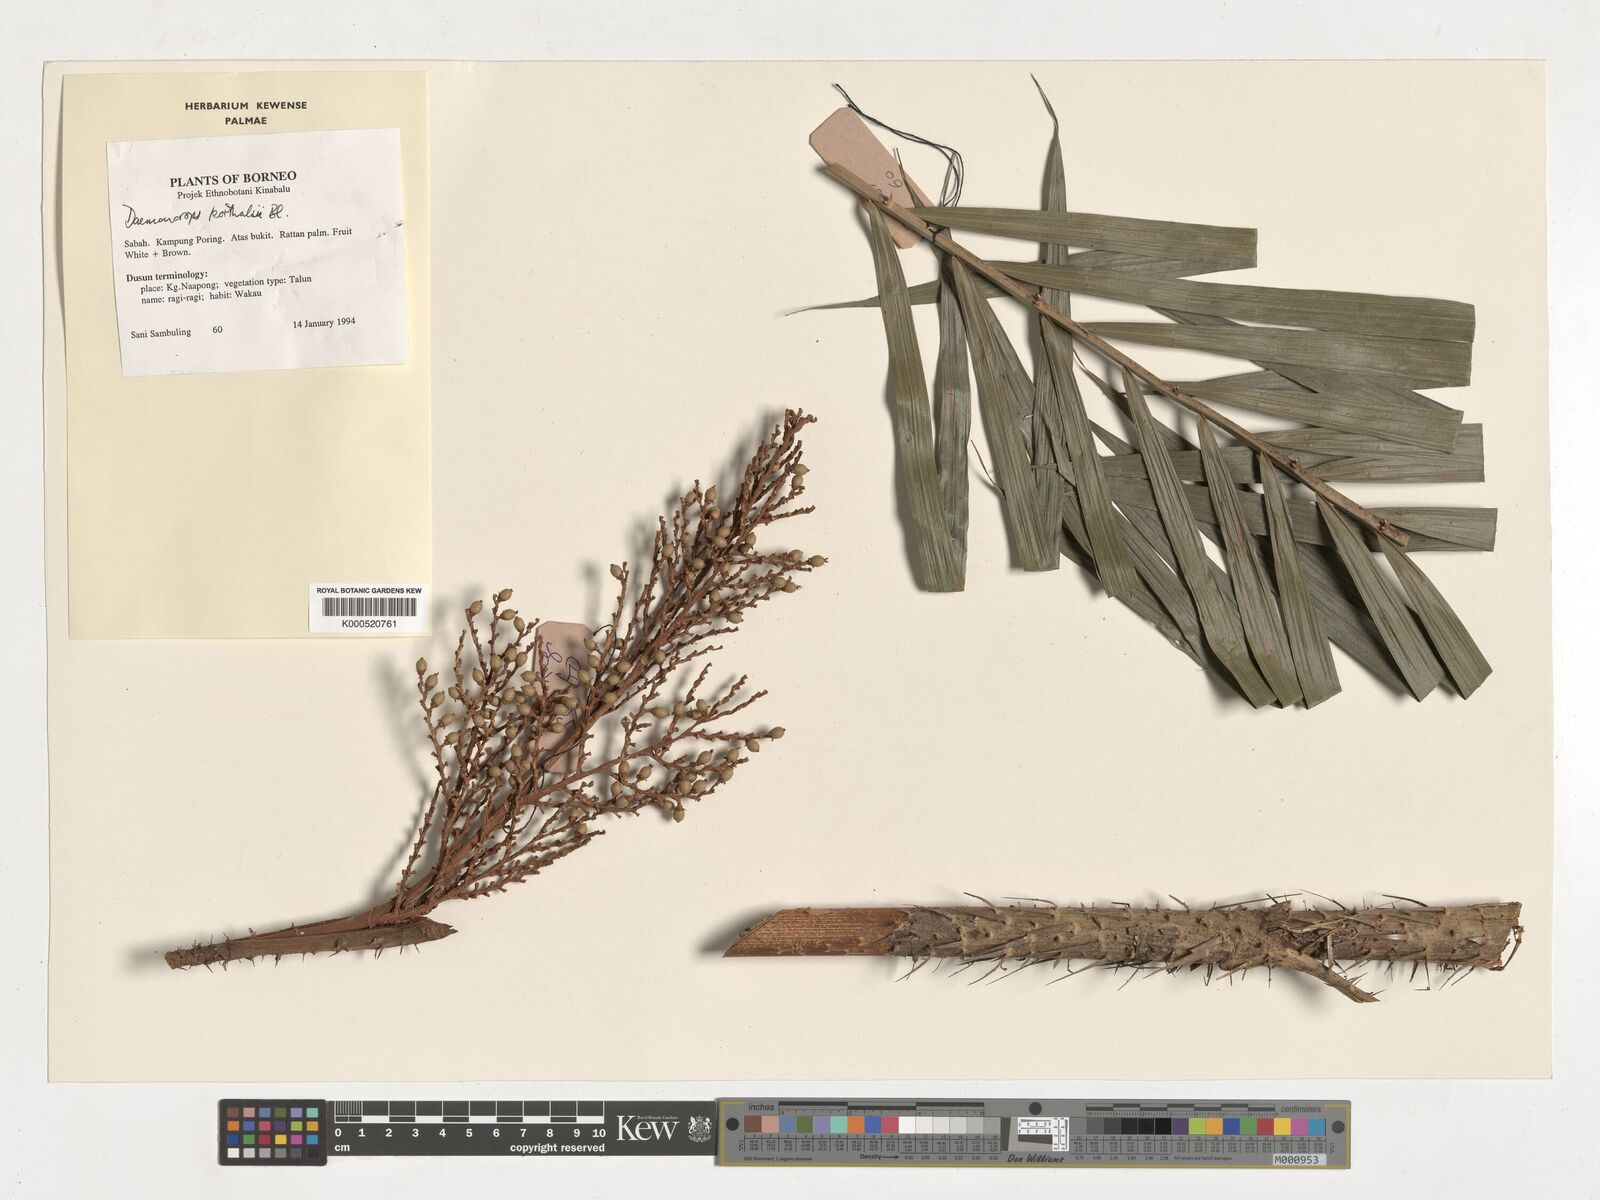
Task: Click the small multicolor checker chart
Action: click(272, 1132)
